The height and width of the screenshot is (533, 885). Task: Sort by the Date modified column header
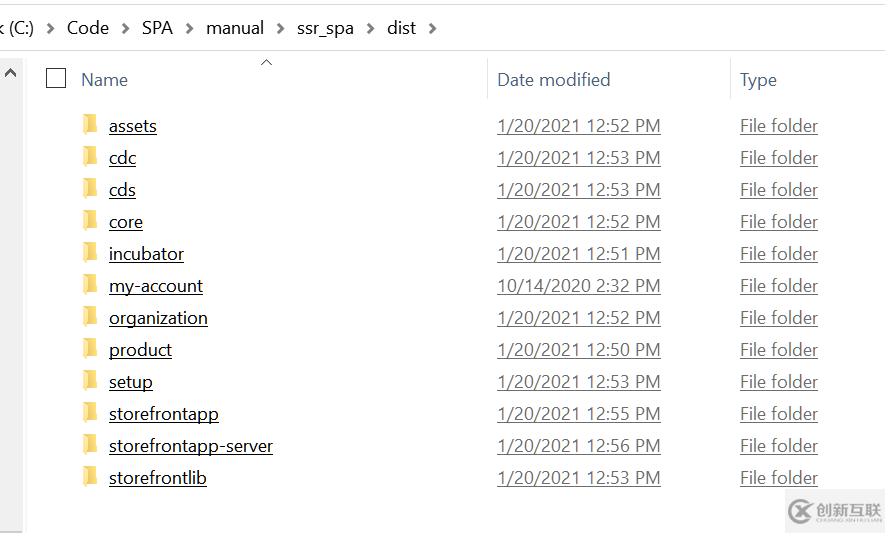pos(553,80)
